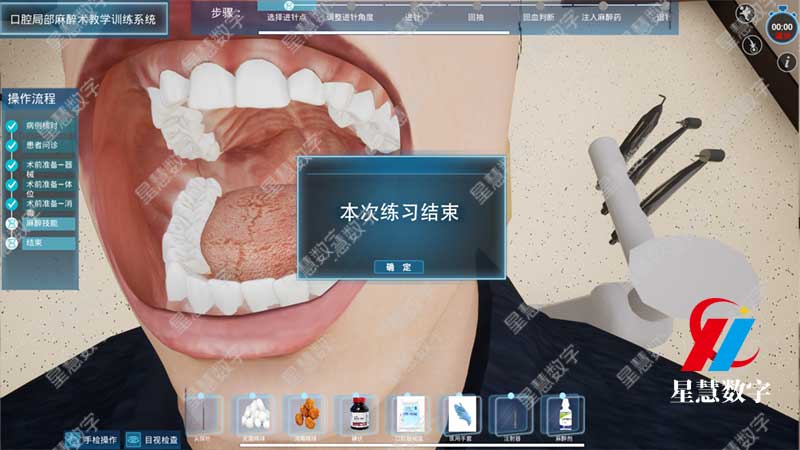Go to 调整进针角度 step tab
Image resolution: width=800 pixels, height=450 pixels.
[355, 17]
